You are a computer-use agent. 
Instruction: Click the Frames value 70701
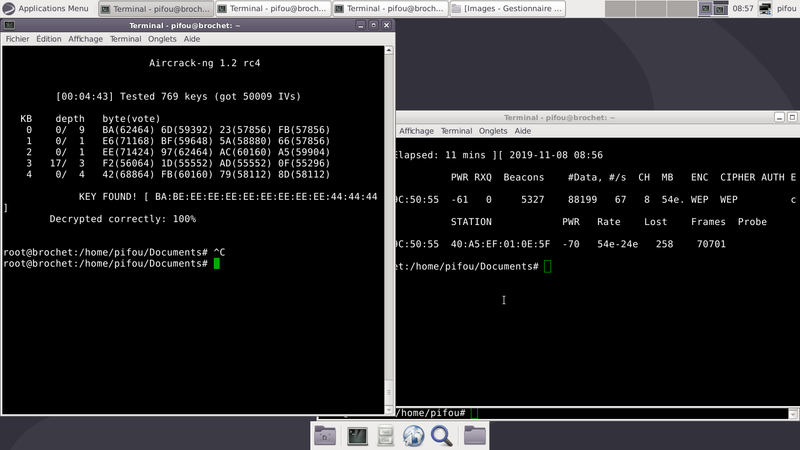711,244
